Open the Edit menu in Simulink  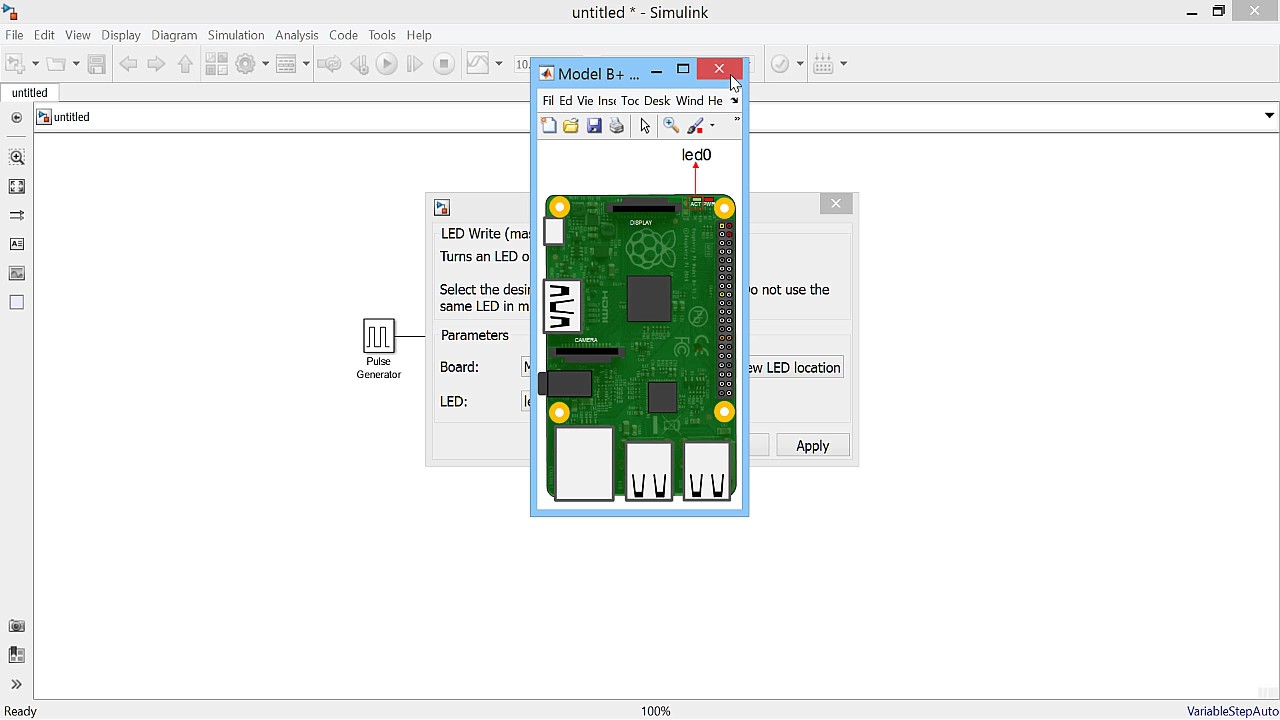click(x=44, y=35)
